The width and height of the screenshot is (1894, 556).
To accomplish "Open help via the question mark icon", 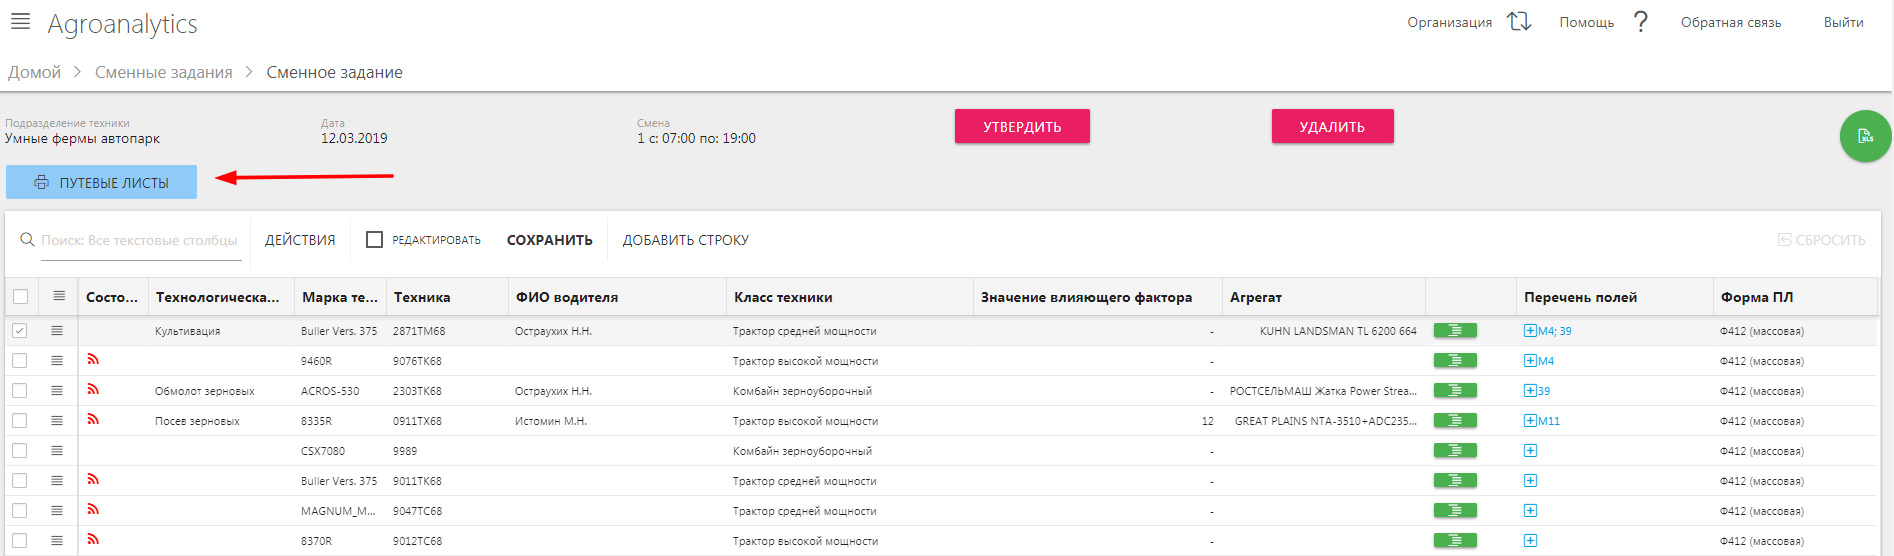I will 1640,22.
